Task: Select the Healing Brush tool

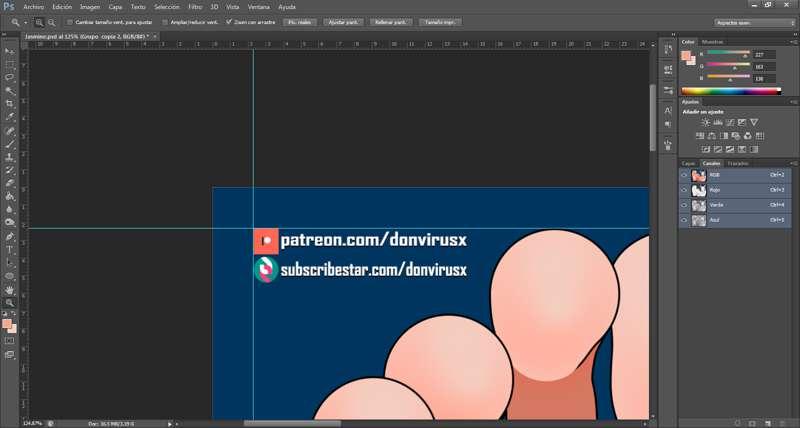Action: (10, 131)
